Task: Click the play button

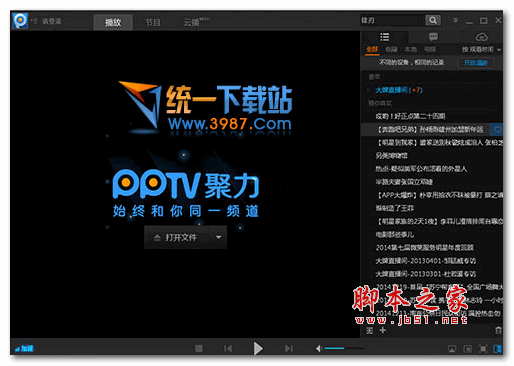Action: click(x=258, y=349)
